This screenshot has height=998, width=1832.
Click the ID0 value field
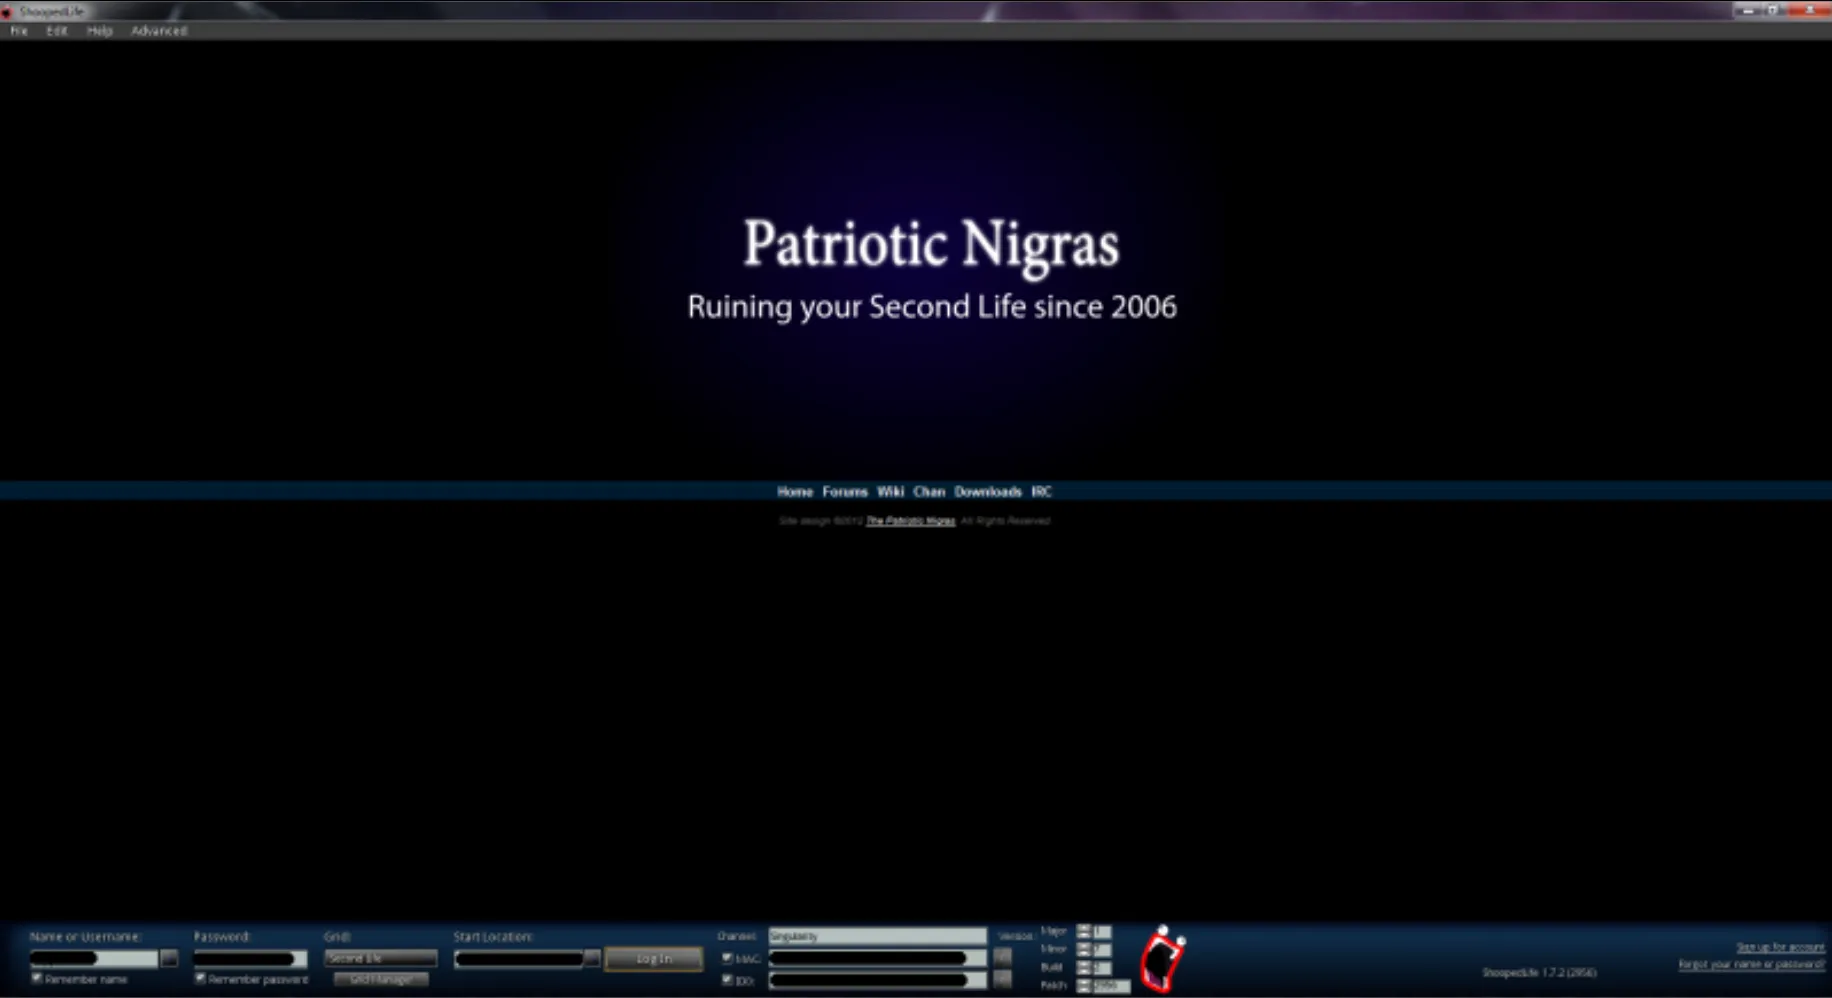877,980
